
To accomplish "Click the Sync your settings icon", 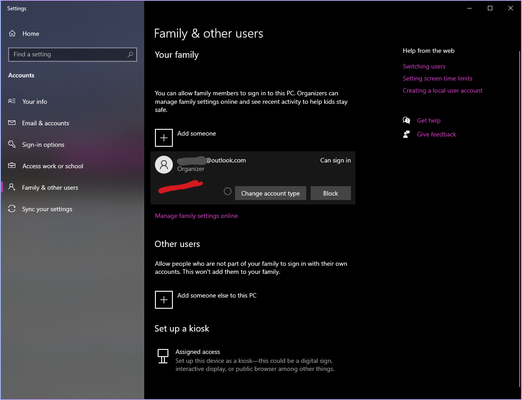I will 12,209.
